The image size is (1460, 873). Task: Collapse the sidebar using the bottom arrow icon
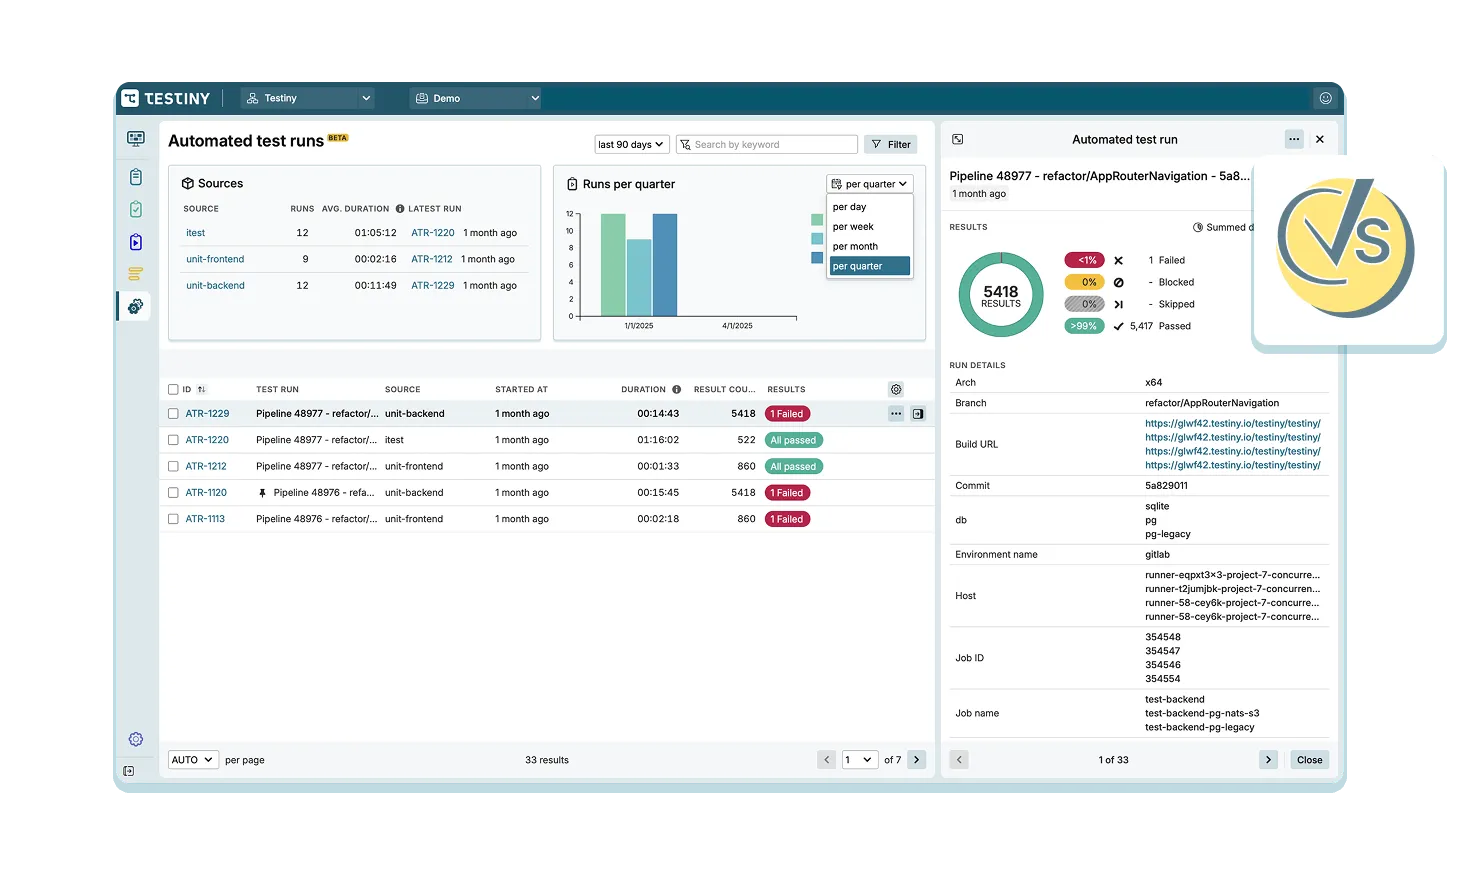pos(128,771)
